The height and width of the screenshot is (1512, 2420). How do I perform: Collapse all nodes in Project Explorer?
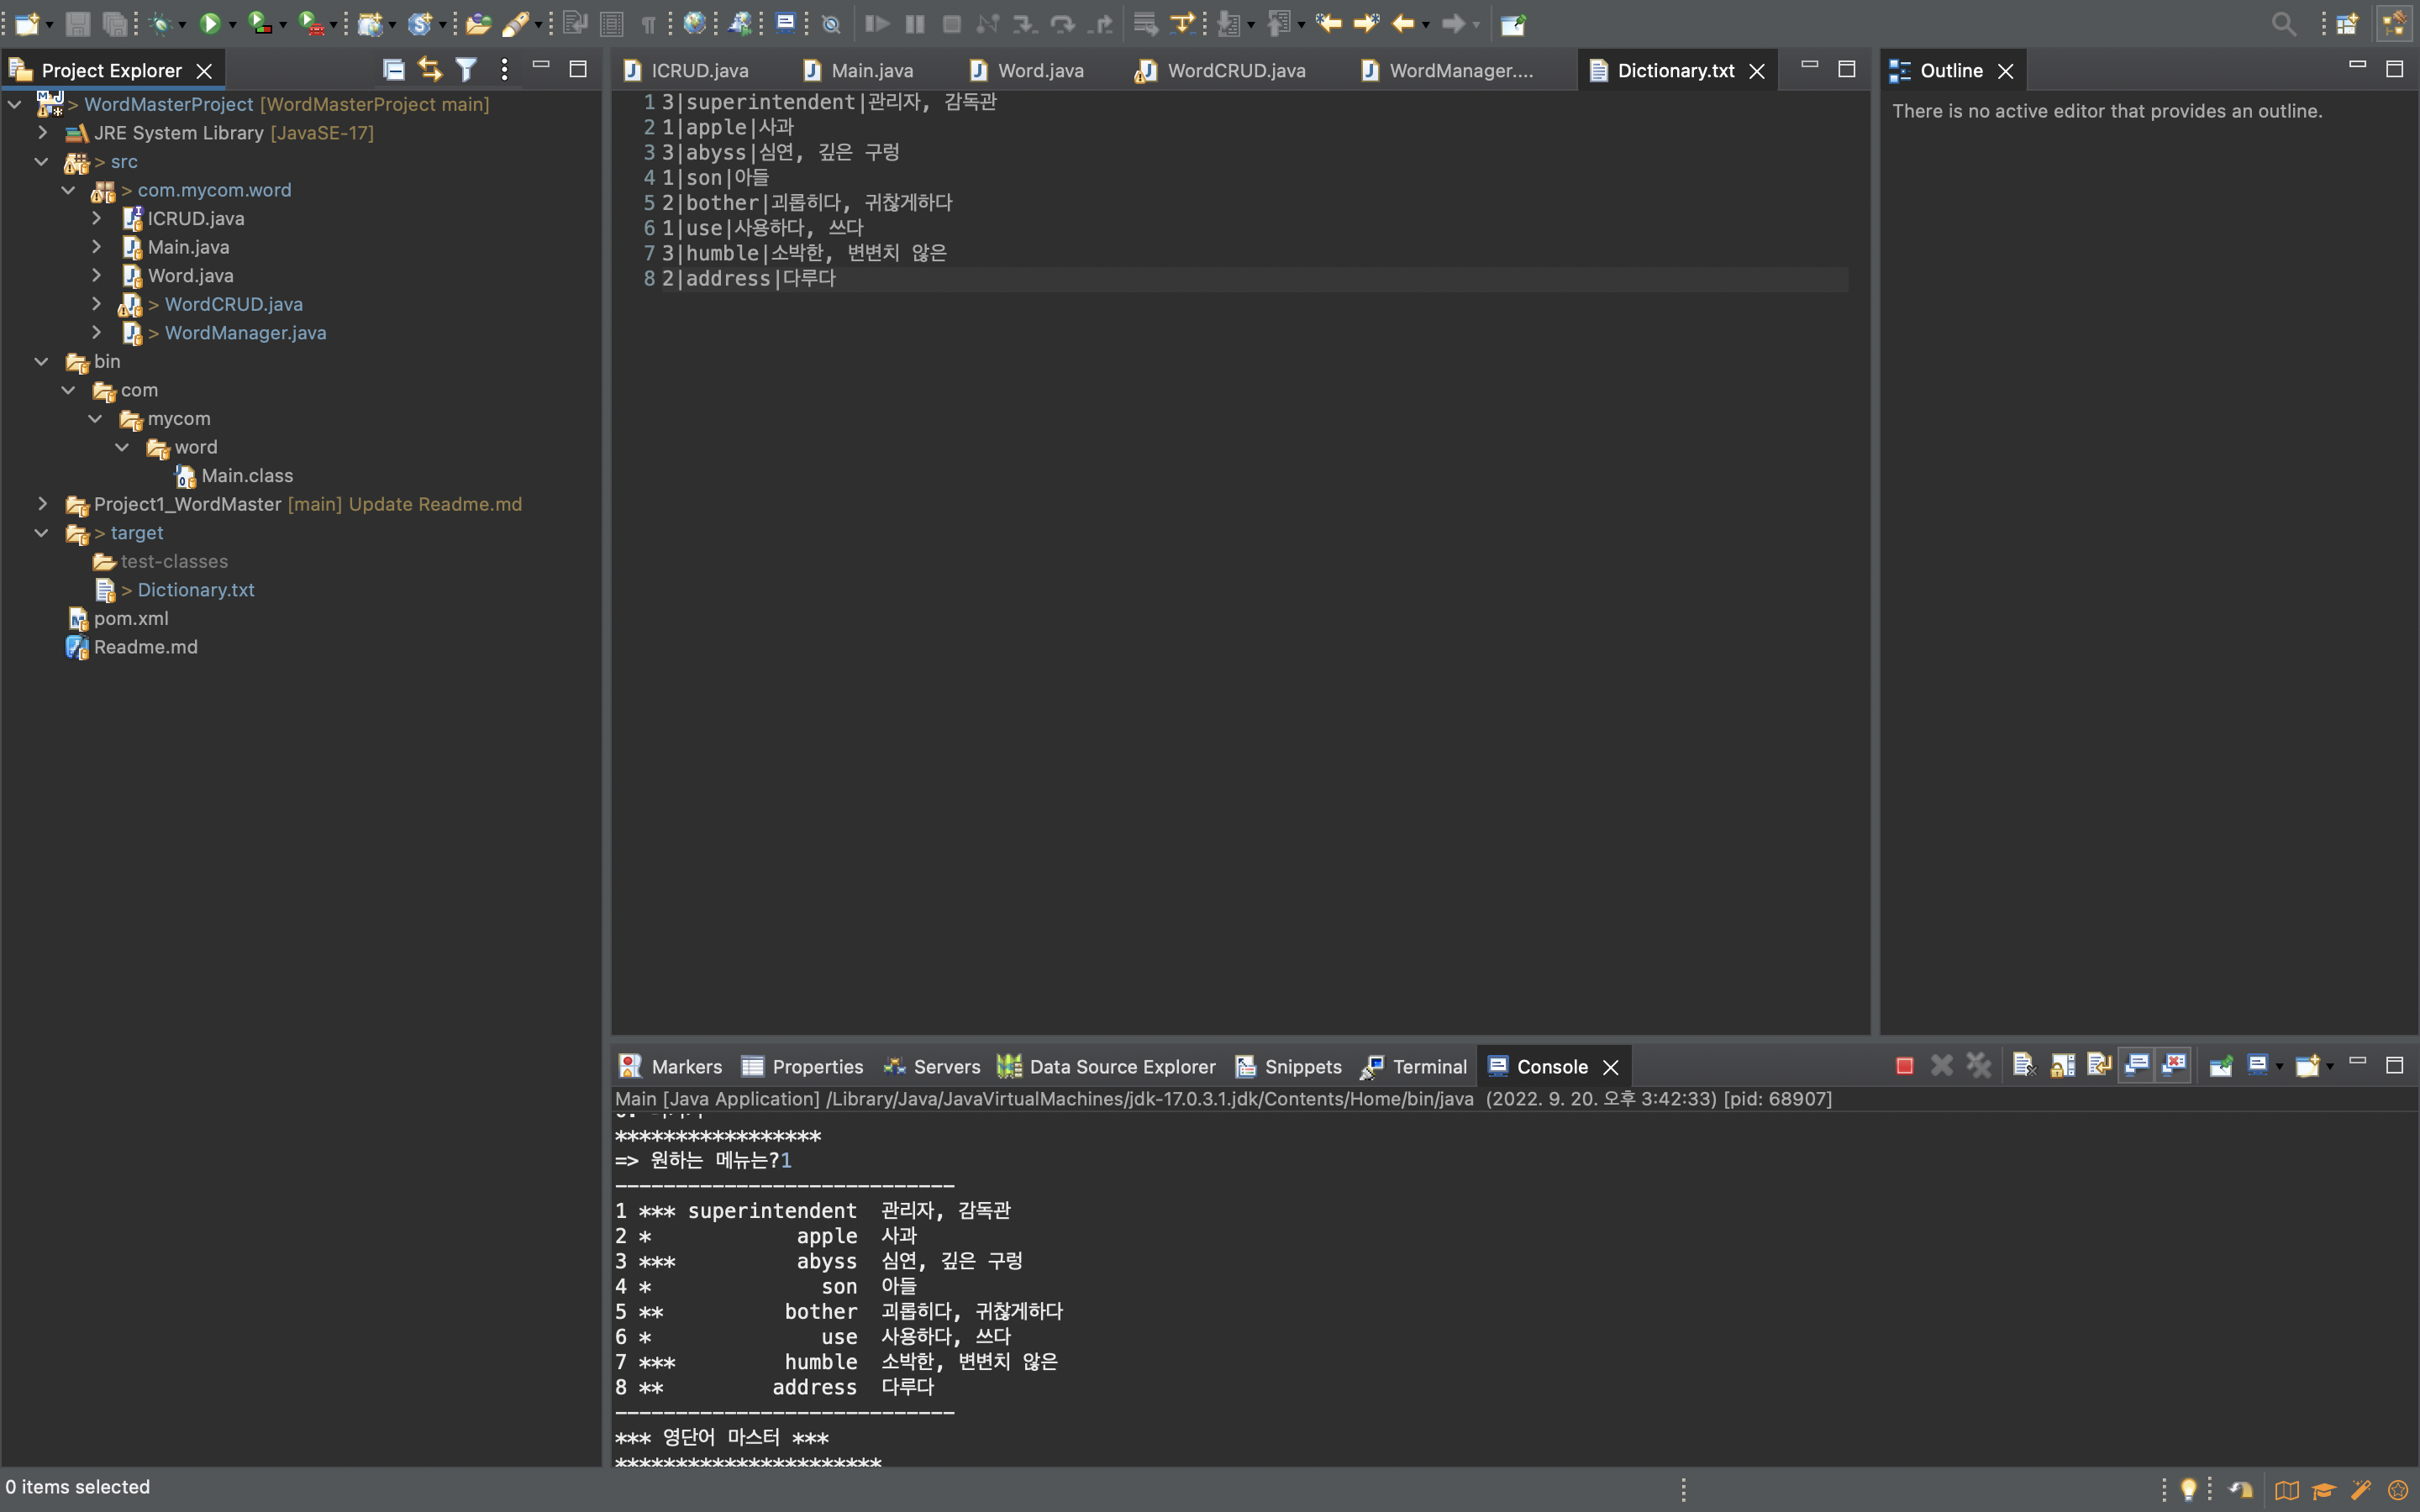coord(393,69)
